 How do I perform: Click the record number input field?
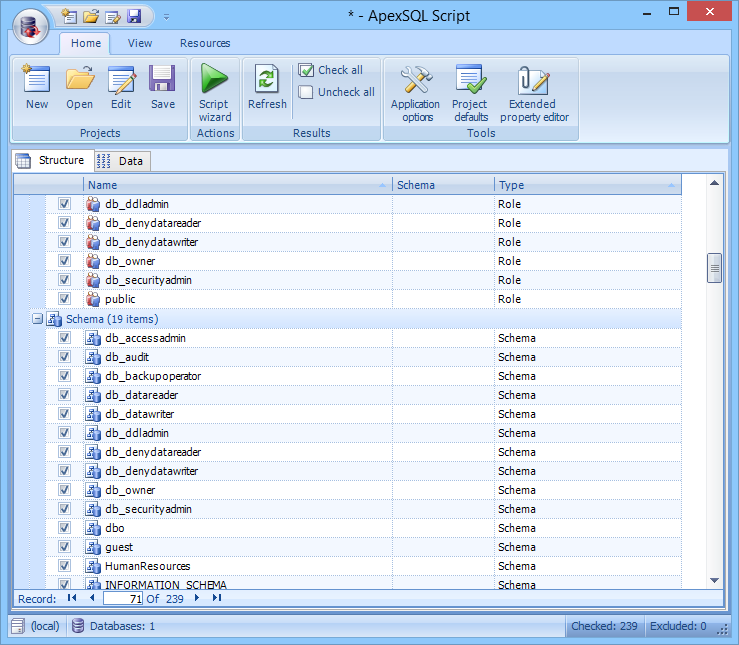click(x=123, y=598)
